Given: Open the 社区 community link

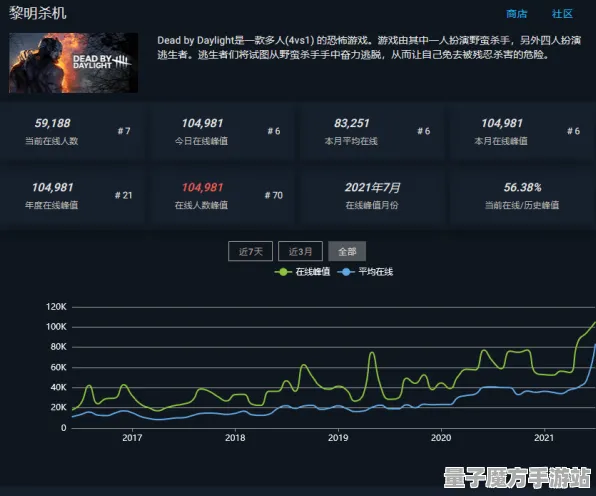Looking at the screenshot, I should pos(562,14).
